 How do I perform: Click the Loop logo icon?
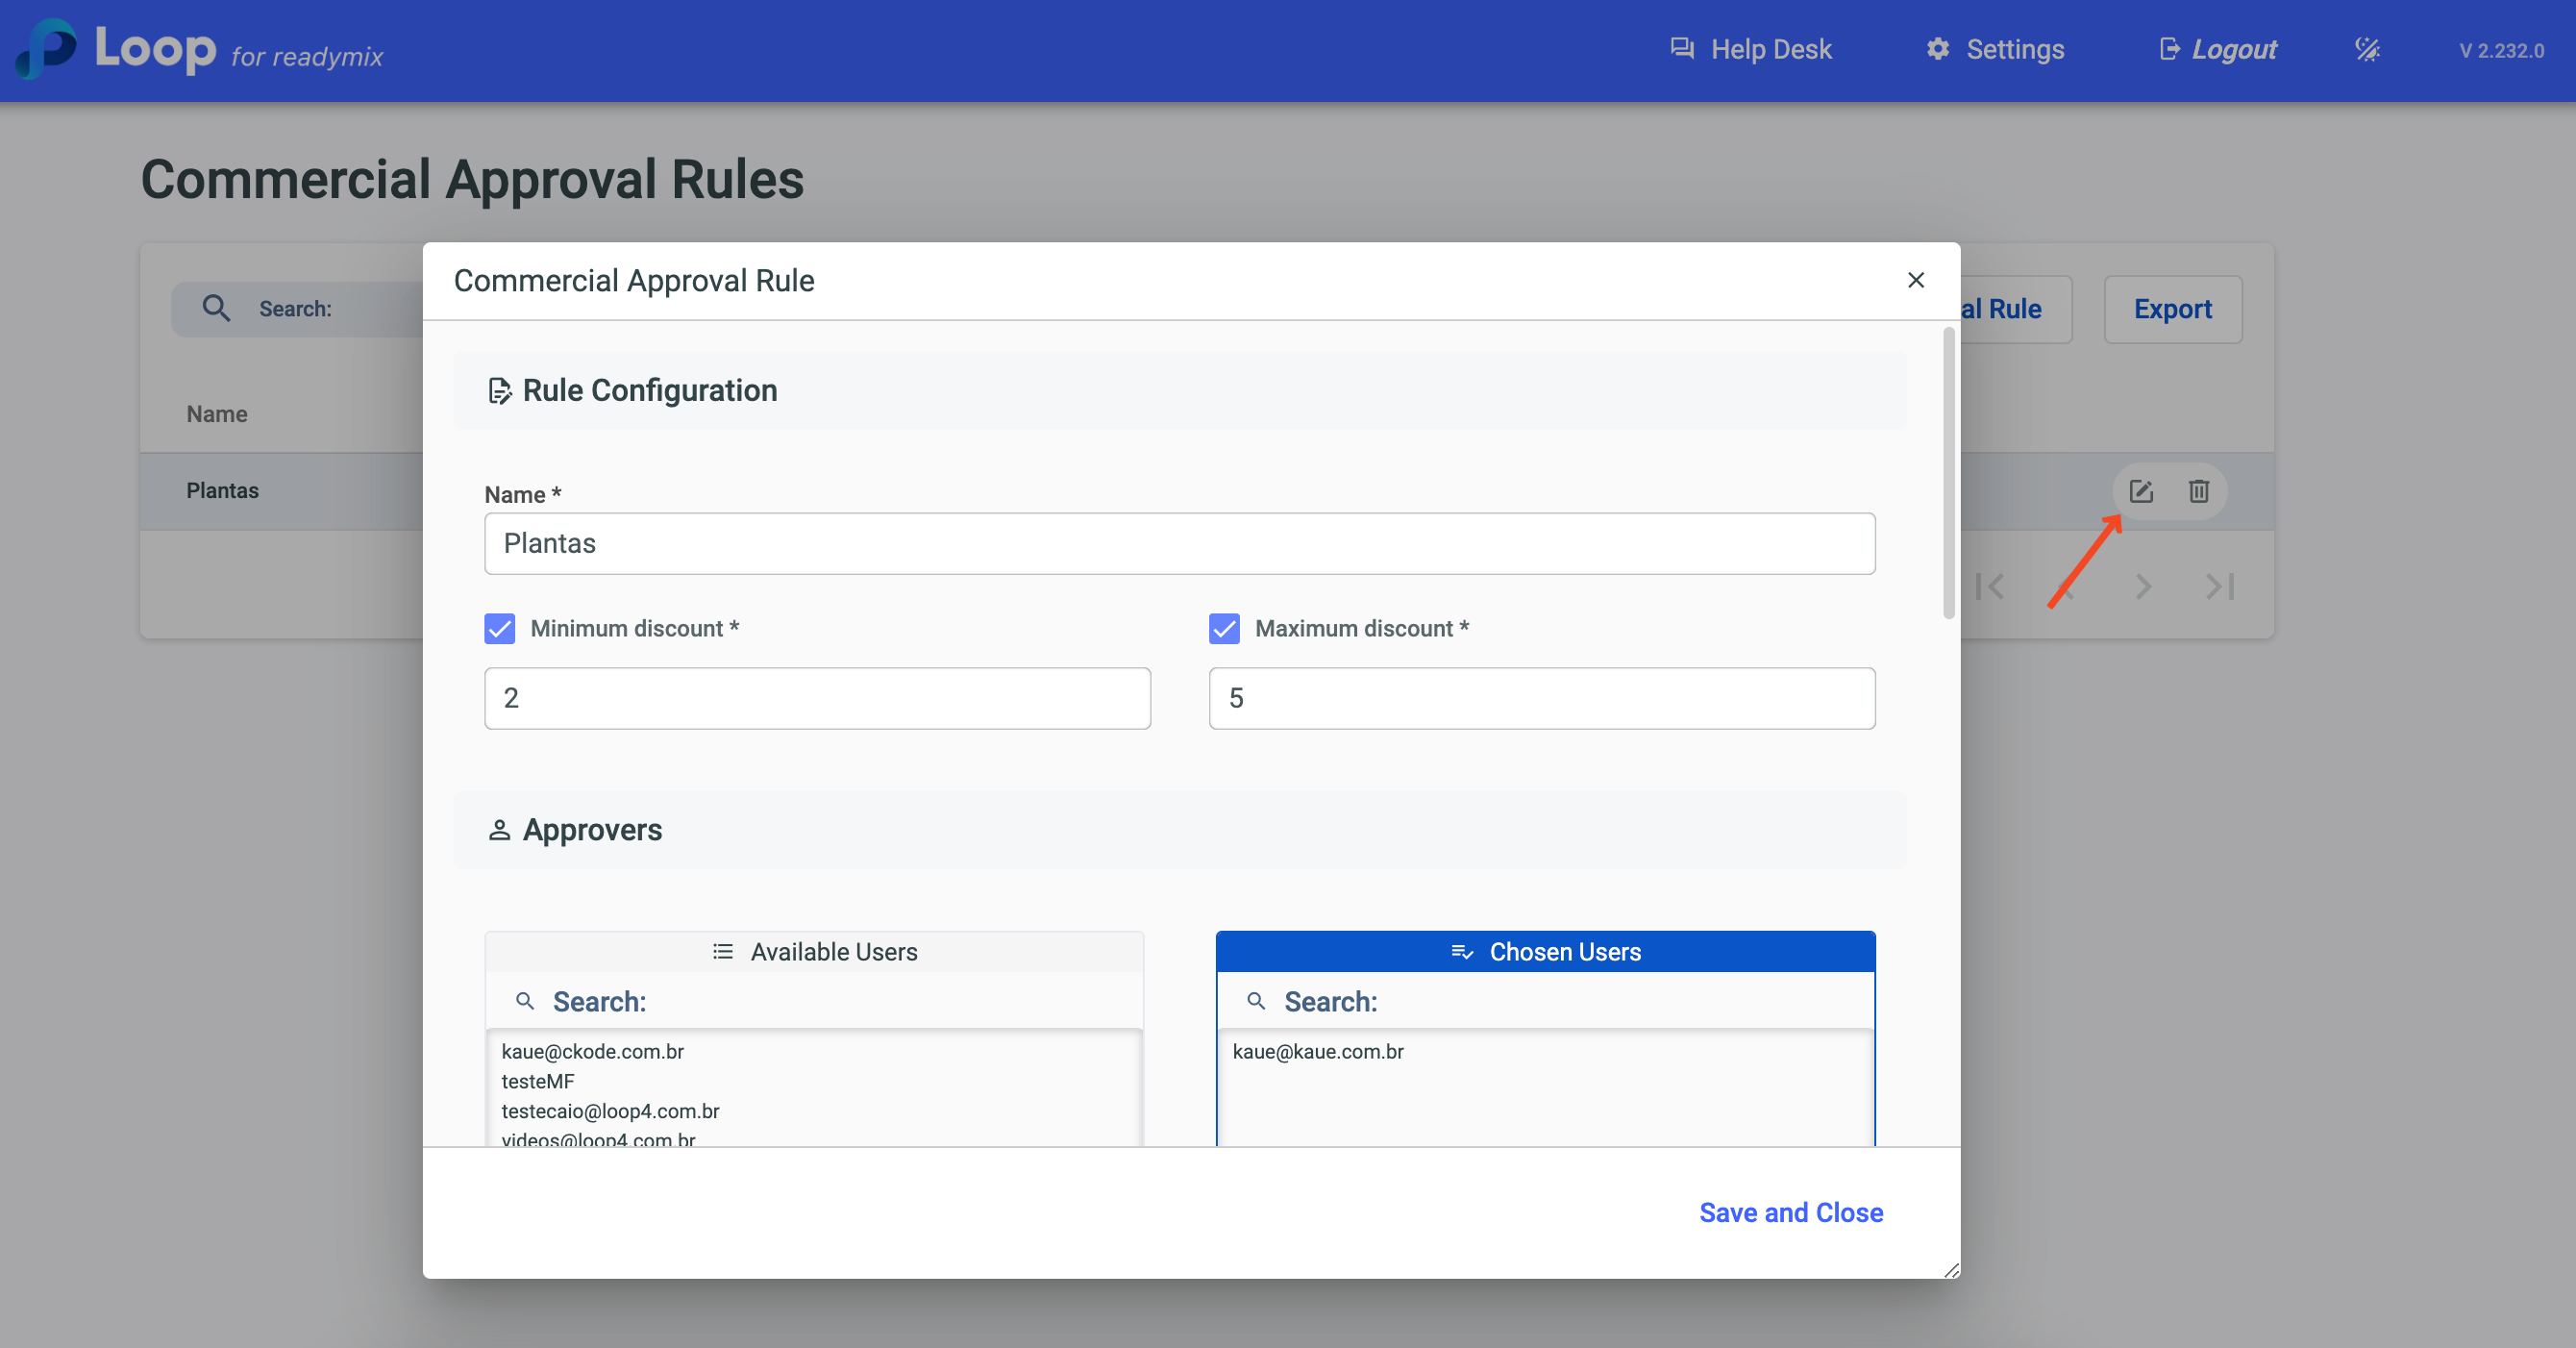(x=47, y=48)
